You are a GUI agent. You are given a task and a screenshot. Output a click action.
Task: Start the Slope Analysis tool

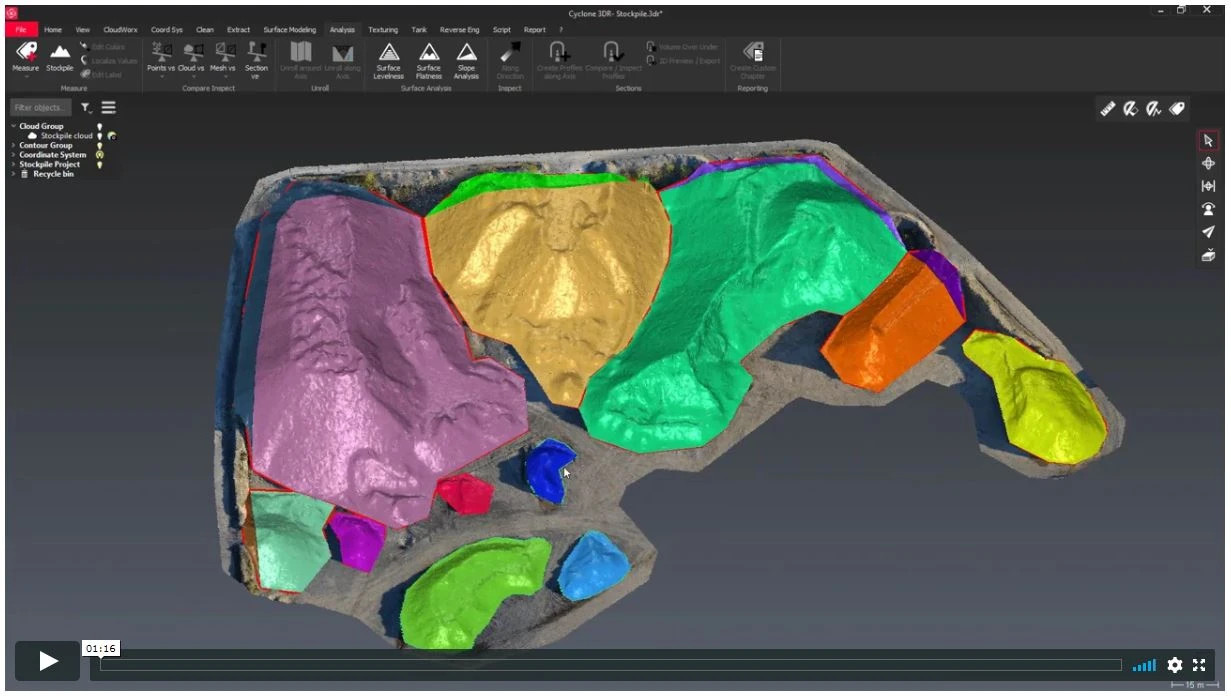[466, 60]
